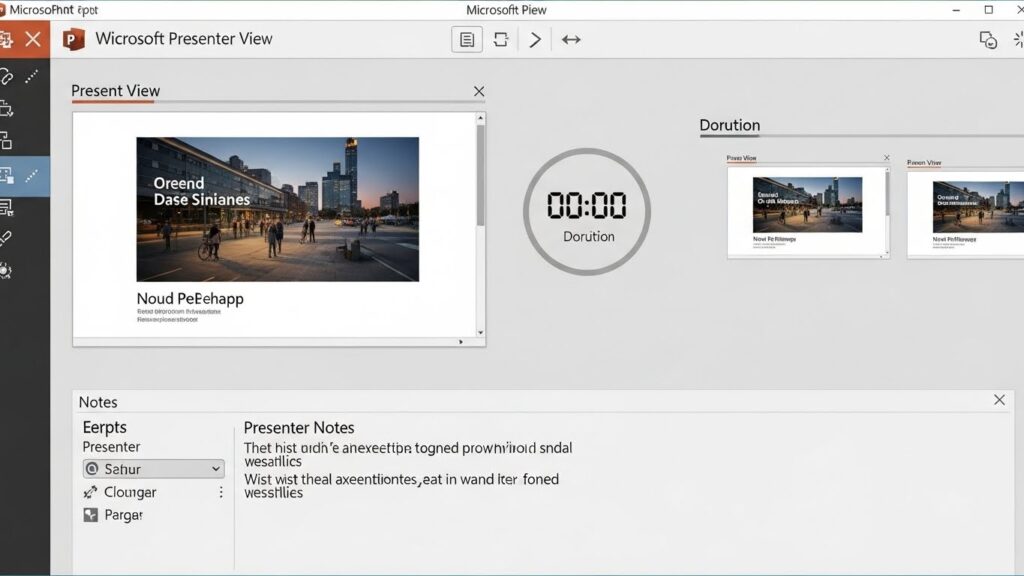The width and height of the screenshot is (1024, 576).
Task: Click the PowerPoint logo icon
Action: [73, 39]
